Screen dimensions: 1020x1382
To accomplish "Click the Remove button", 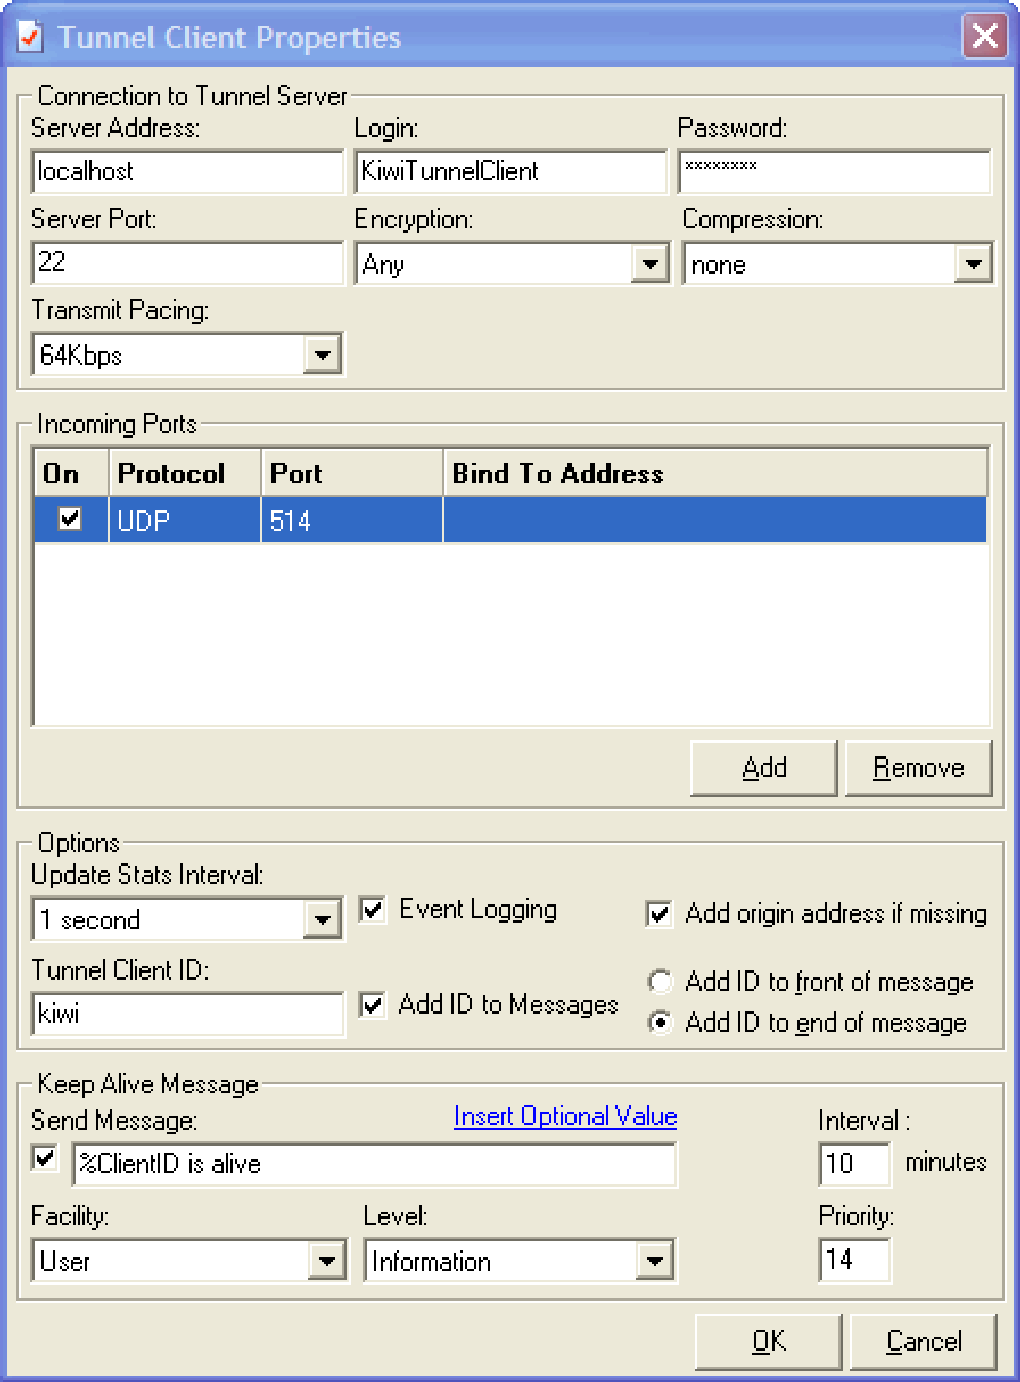I will point(918,768).
